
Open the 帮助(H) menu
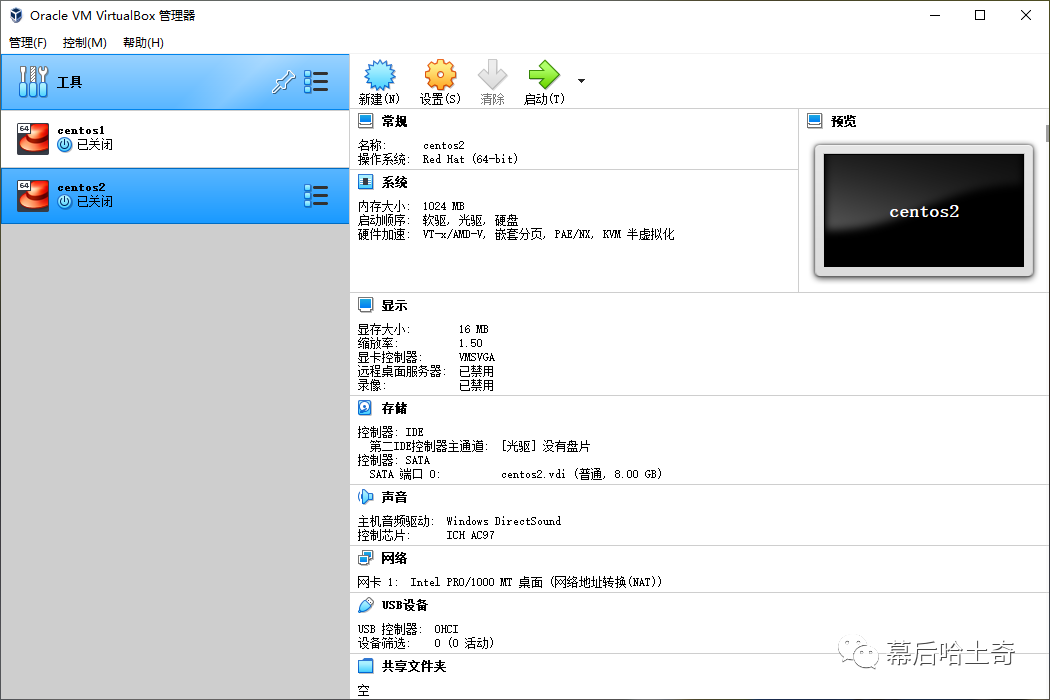(143, 43)
